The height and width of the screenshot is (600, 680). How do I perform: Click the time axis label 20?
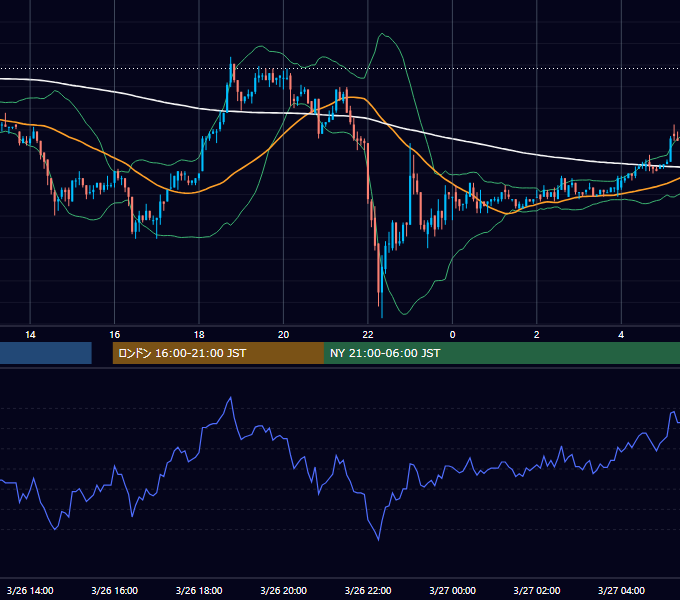283,335
